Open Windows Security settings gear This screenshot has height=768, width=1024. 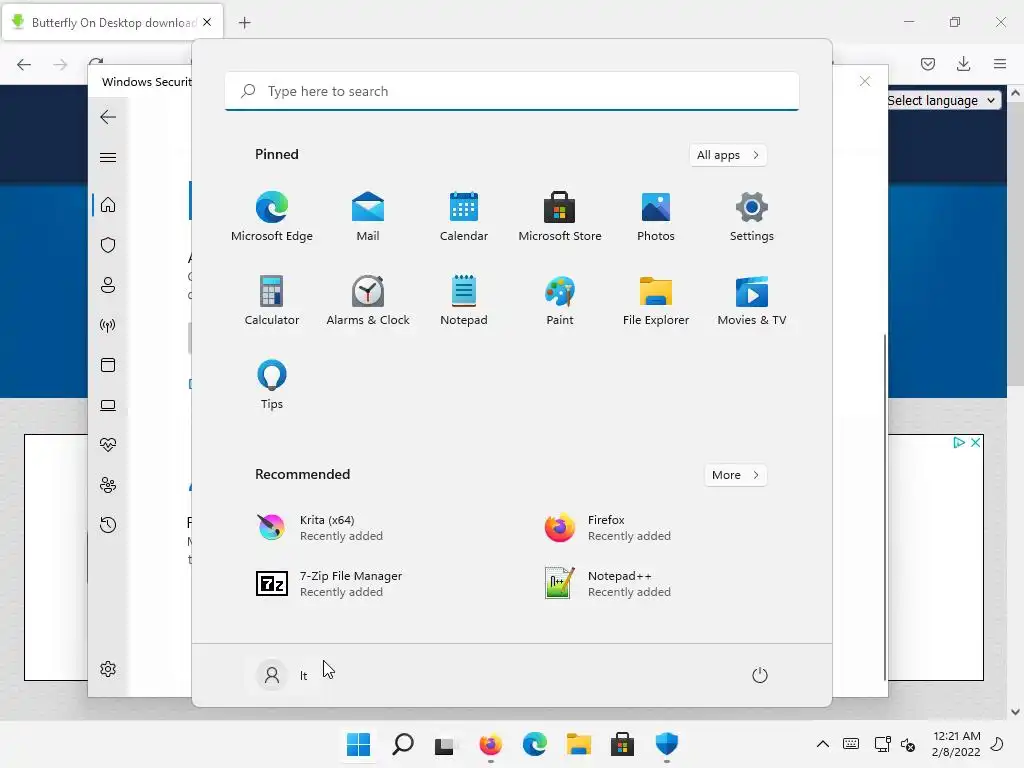[x=108, y=669]
